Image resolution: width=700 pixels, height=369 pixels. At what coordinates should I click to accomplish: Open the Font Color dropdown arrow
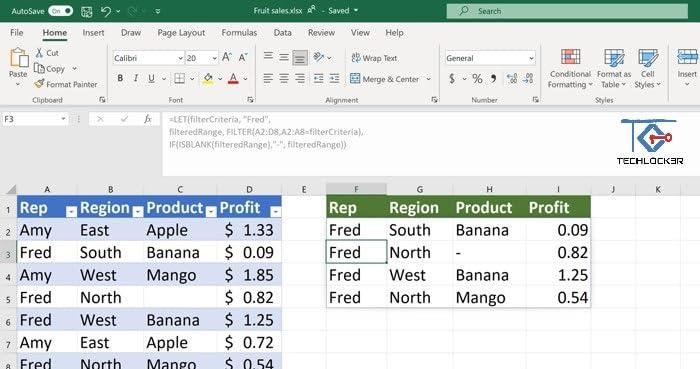pyautogui.click(x=246, y=79)
